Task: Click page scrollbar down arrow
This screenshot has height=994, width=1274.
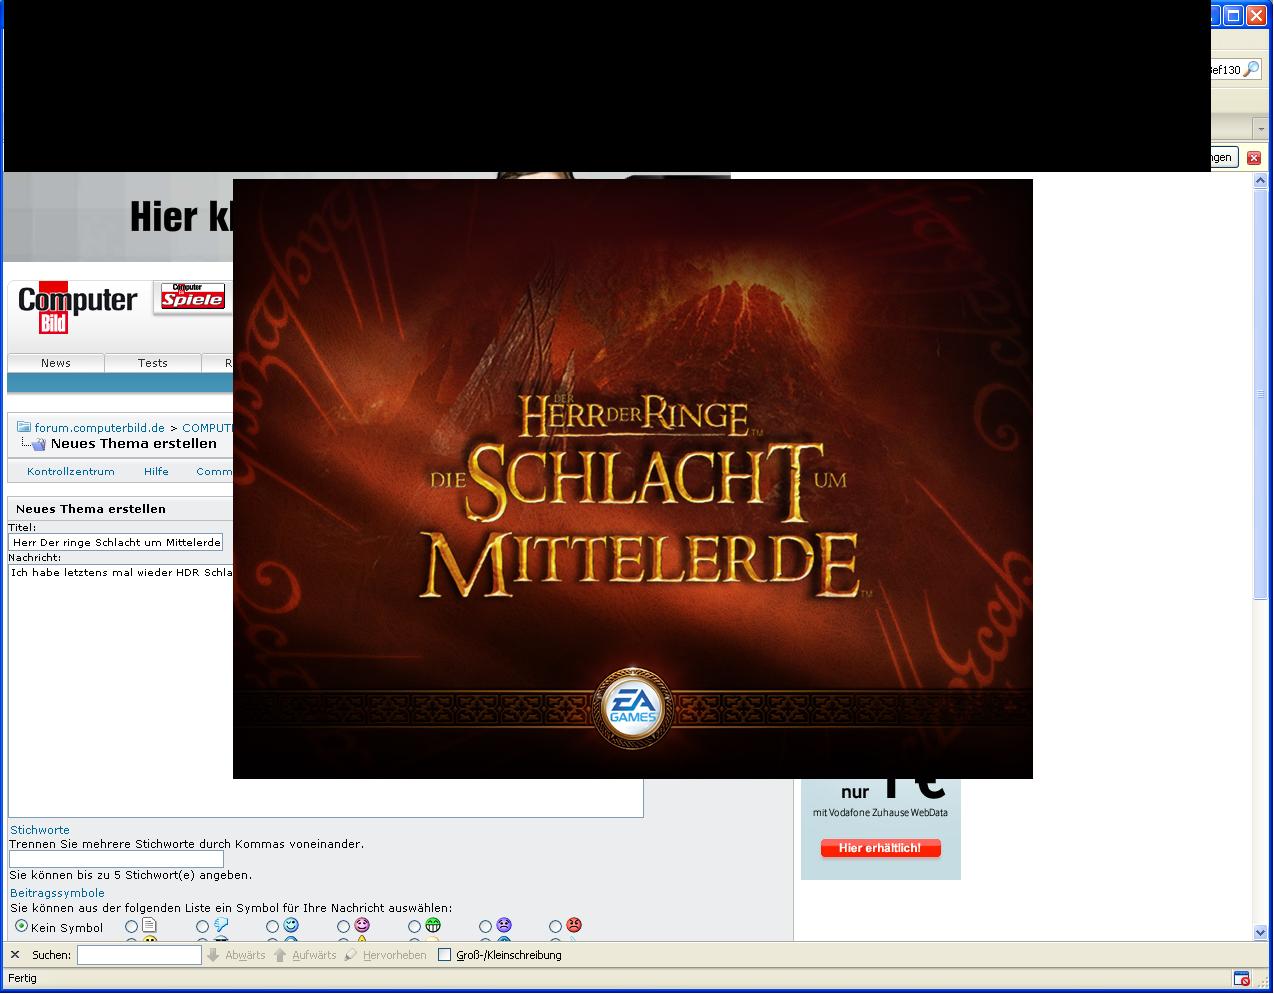Action: click(1261, 932)
